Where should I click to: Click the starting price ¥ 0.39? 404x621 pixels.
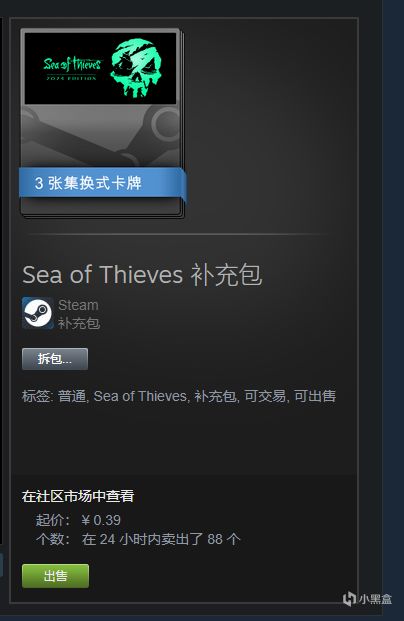[x=101, y=520]
